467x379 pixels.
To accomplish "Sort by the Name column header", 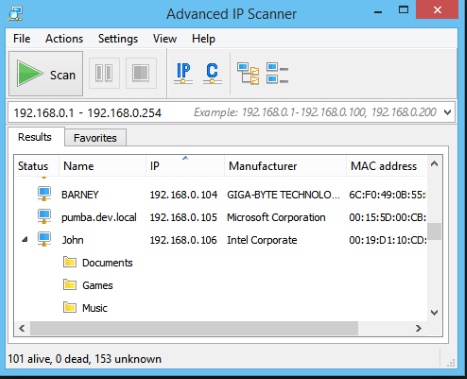I will click(102, 166).
